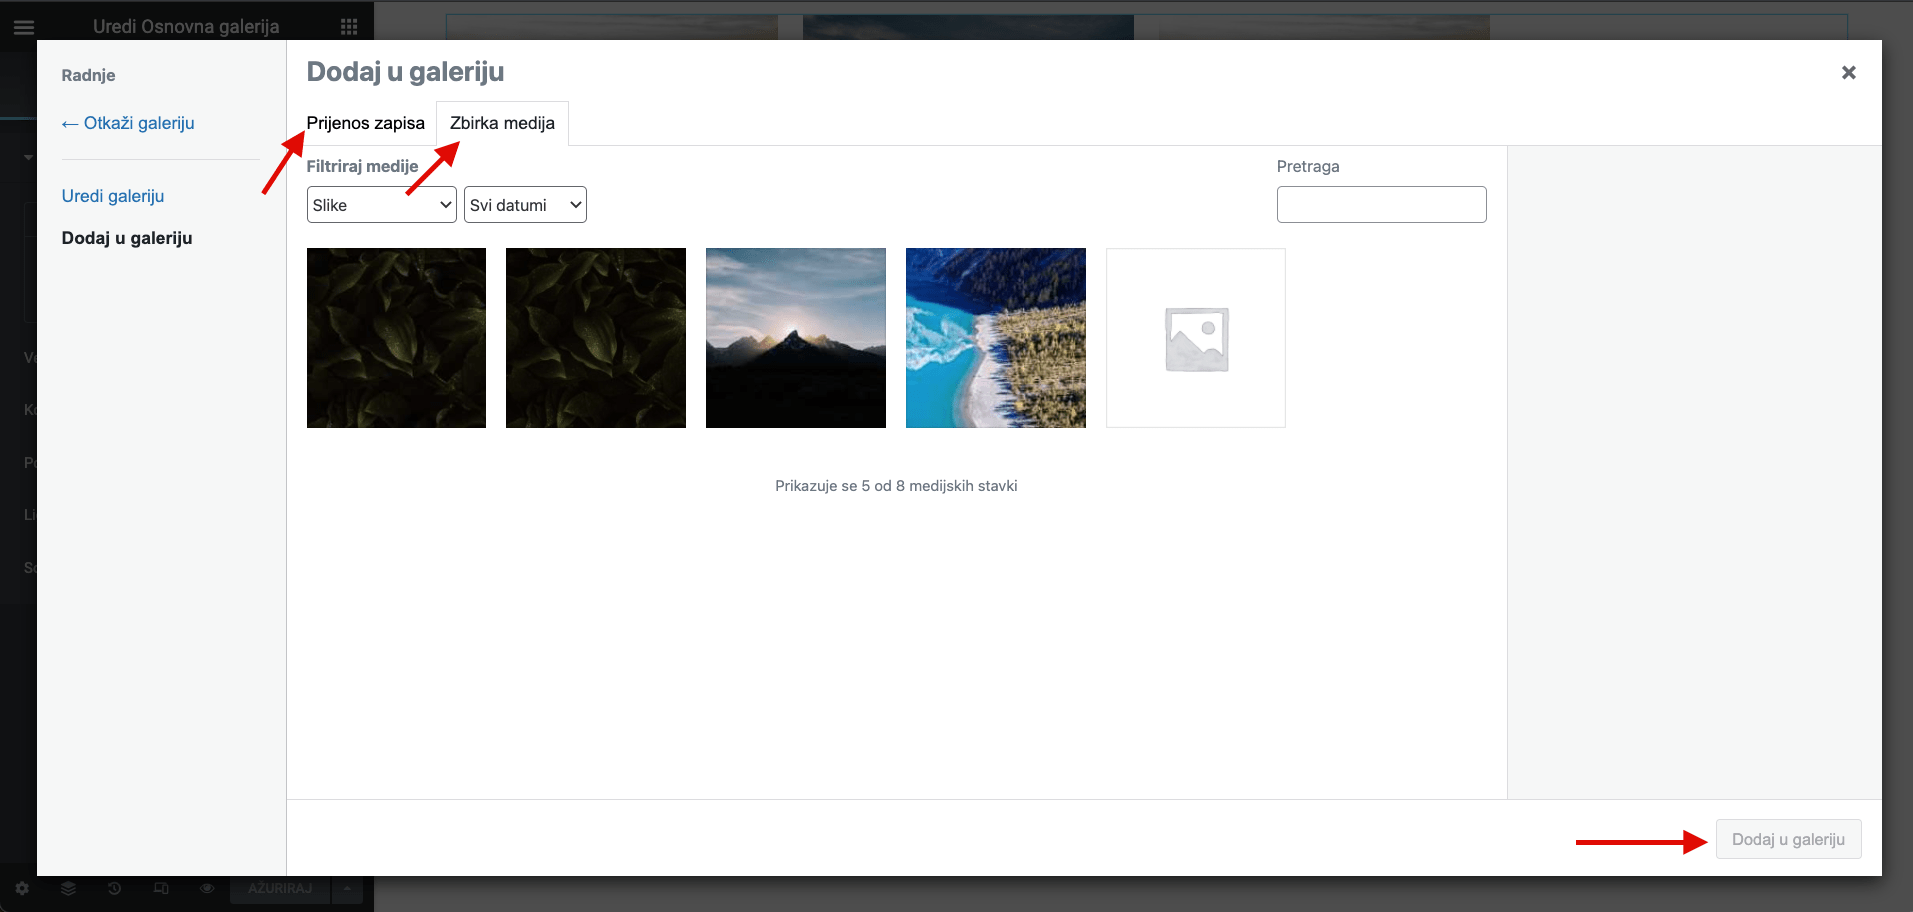Screen dimensions: 1913x912
Task: Open the Navigator layers icon
Action: coord(68,888)
